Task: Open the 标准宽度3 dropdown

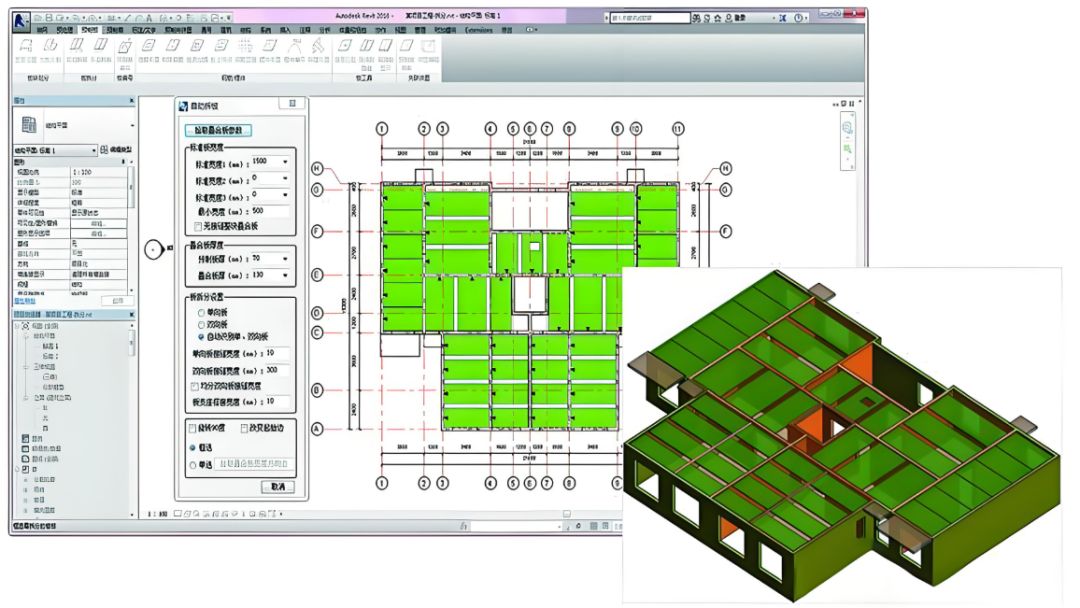Action: [285, 195]
